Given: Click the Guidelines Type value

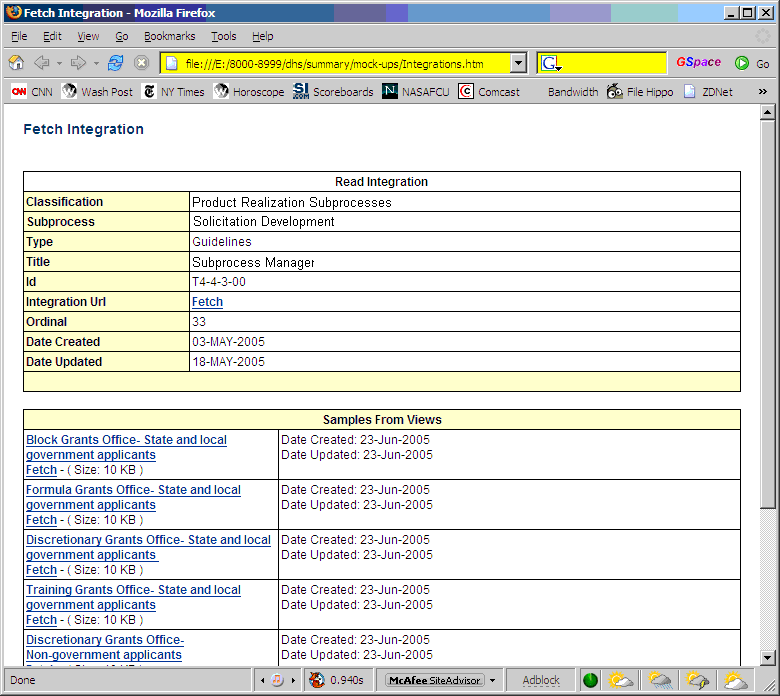Looking at the screenshot, I should [x=221, y=242].
